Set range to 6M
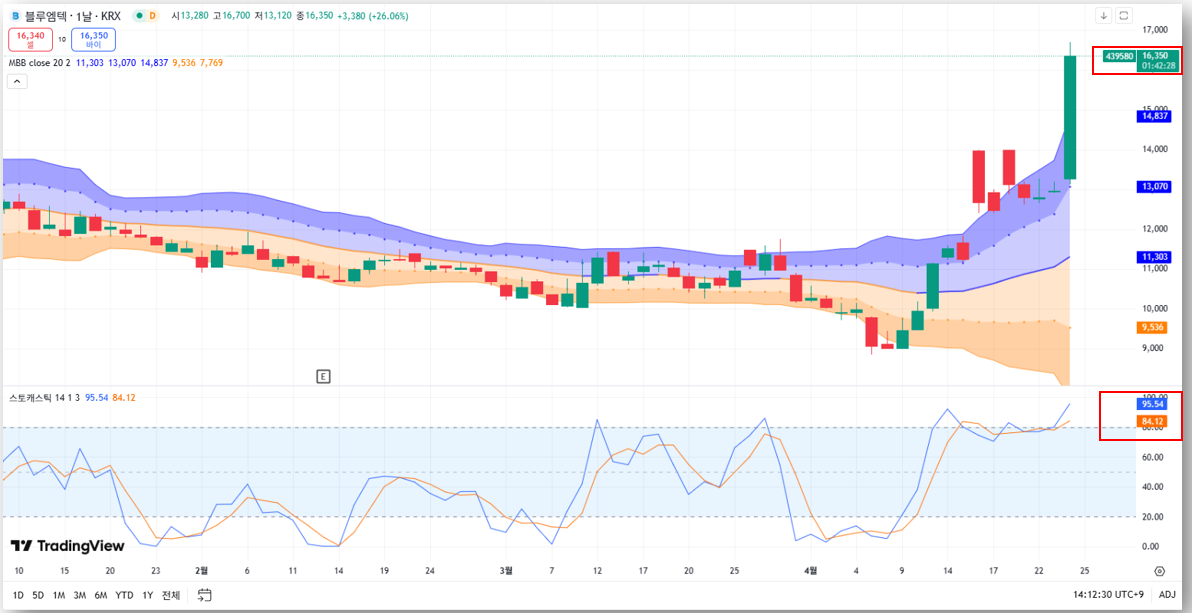1192x613 pixels. tap(100, 596)
